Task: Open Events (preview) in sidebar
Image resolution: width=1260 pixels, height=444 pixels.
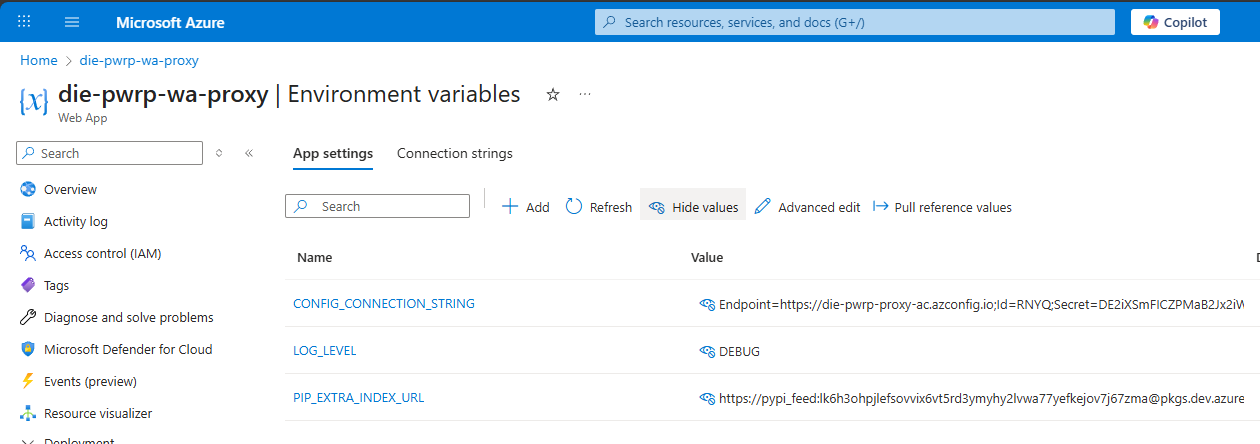Action: [90, 381]
